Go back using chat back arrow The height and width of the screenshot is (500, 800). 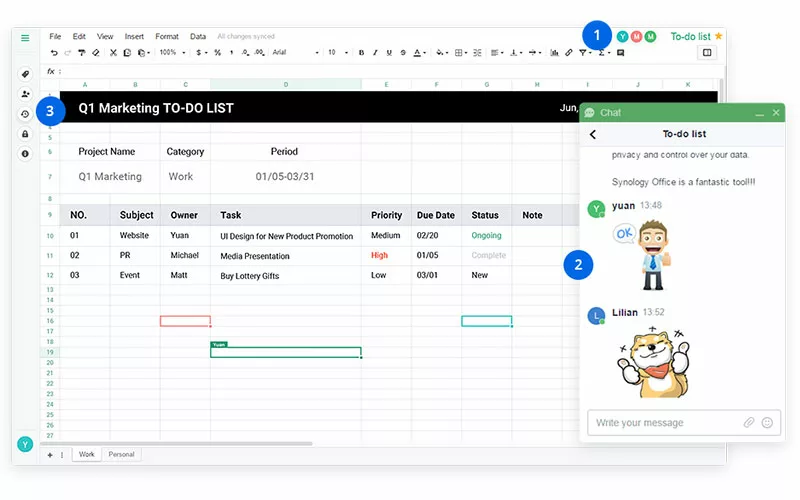593,134
